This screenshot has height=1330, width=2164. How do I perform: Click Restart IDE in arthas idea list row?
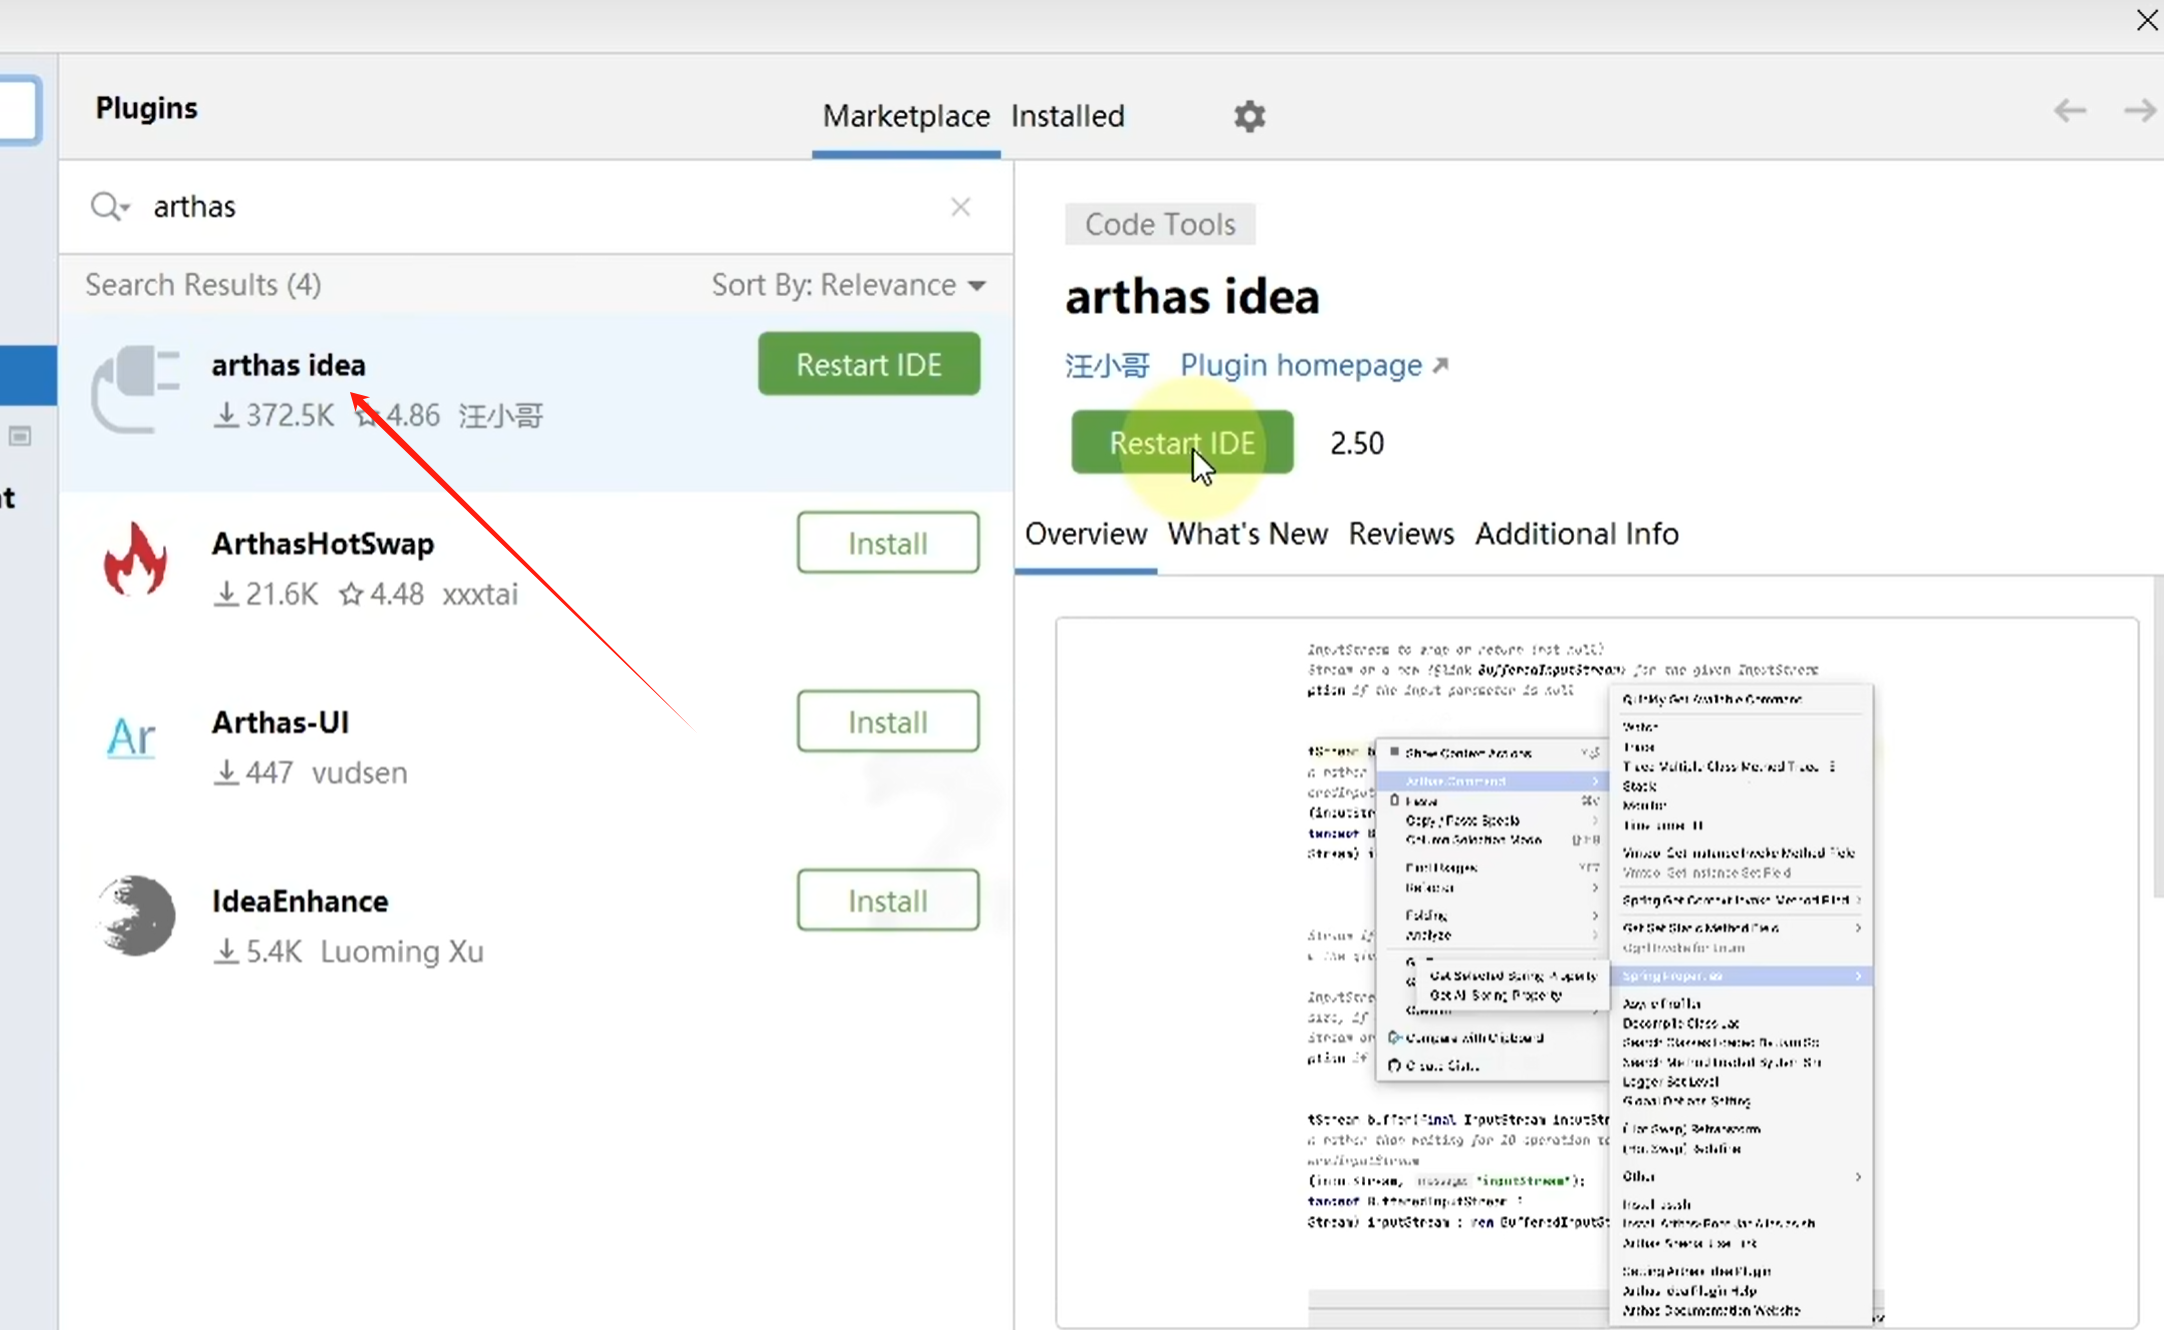click(869, 364)
